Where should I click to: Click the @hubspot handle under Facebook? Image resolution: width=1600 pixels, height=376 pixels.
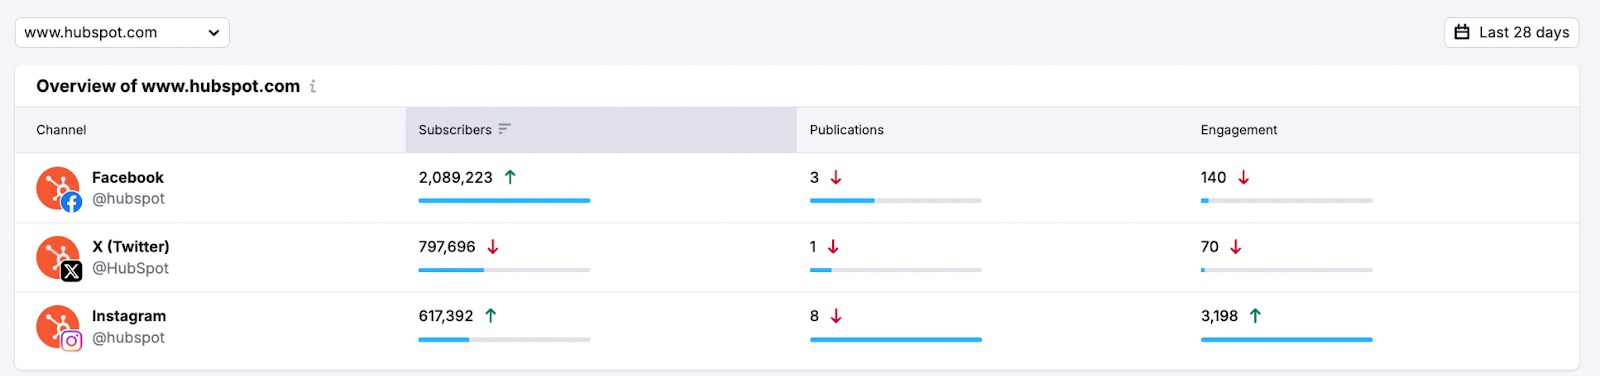click(129, 199)
